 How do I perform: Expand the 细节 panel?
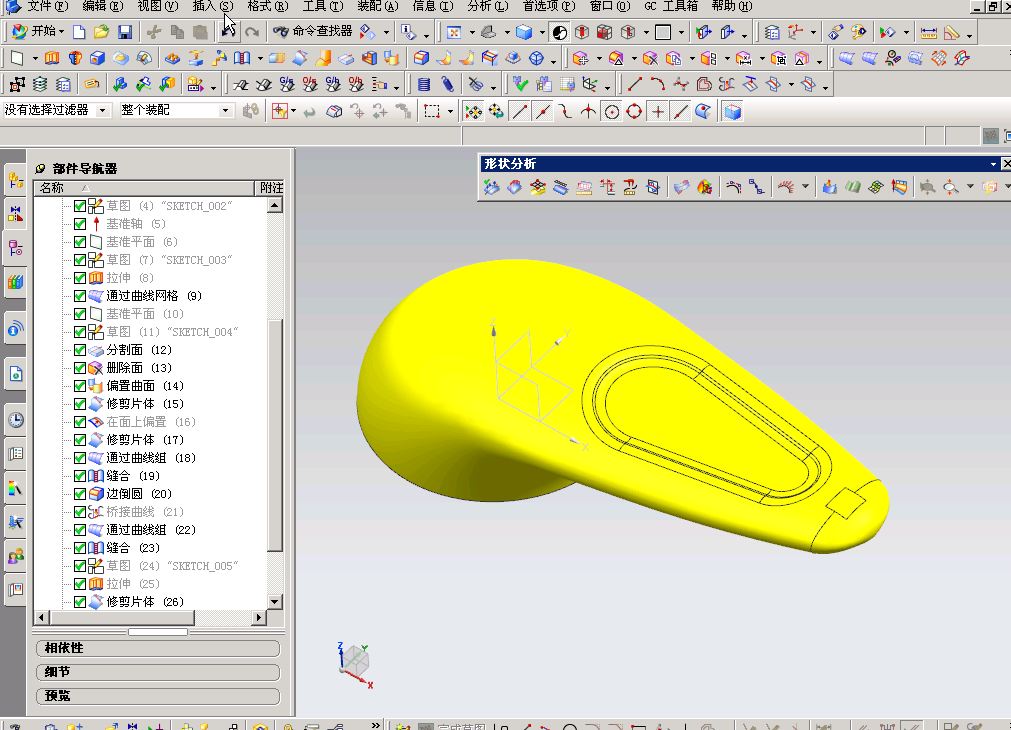(158, 672)
